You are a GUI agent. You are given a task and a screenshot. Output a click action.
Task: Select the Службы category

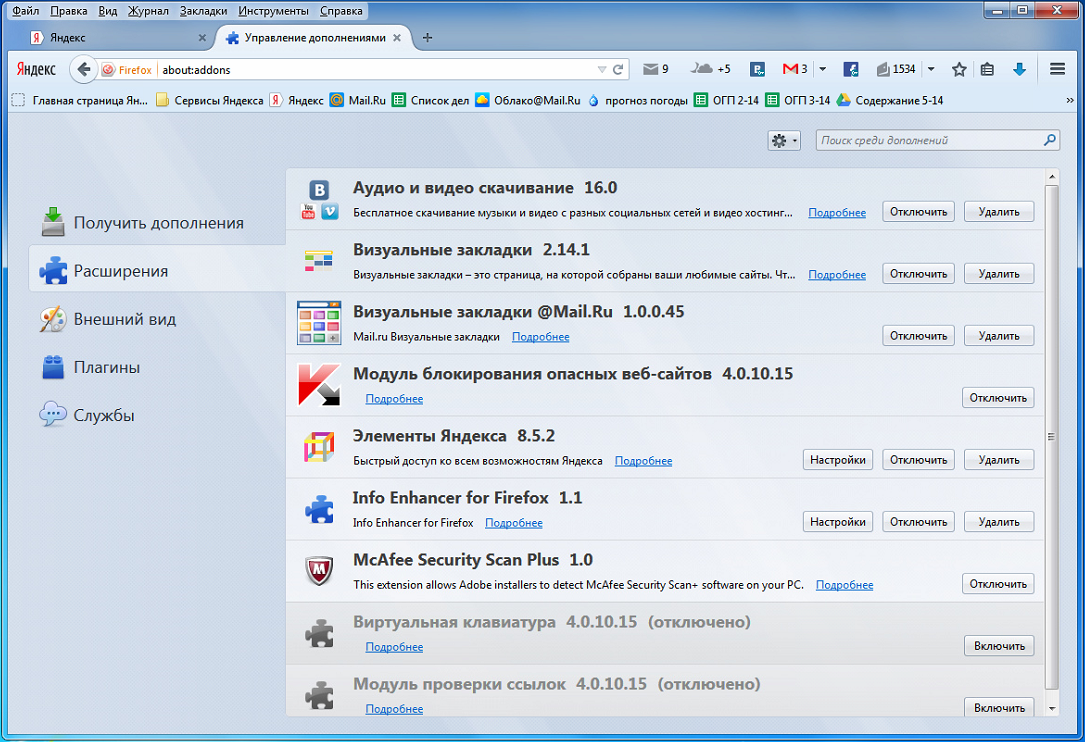(x=158, y=415)
